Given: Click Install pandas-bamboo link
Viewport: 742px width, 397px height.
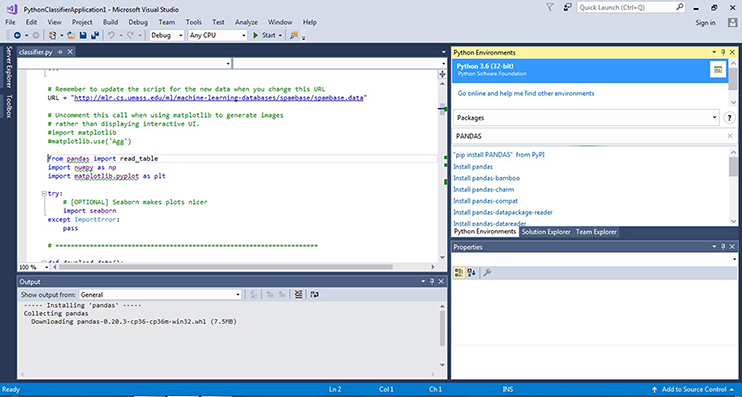Looking at the screenshot, I should pos(486,178).
